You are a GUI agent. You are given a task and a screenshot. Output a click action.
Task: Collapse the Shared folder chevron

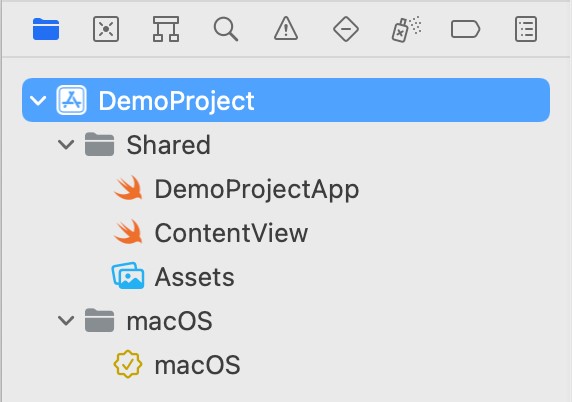(x=66, y=144)
